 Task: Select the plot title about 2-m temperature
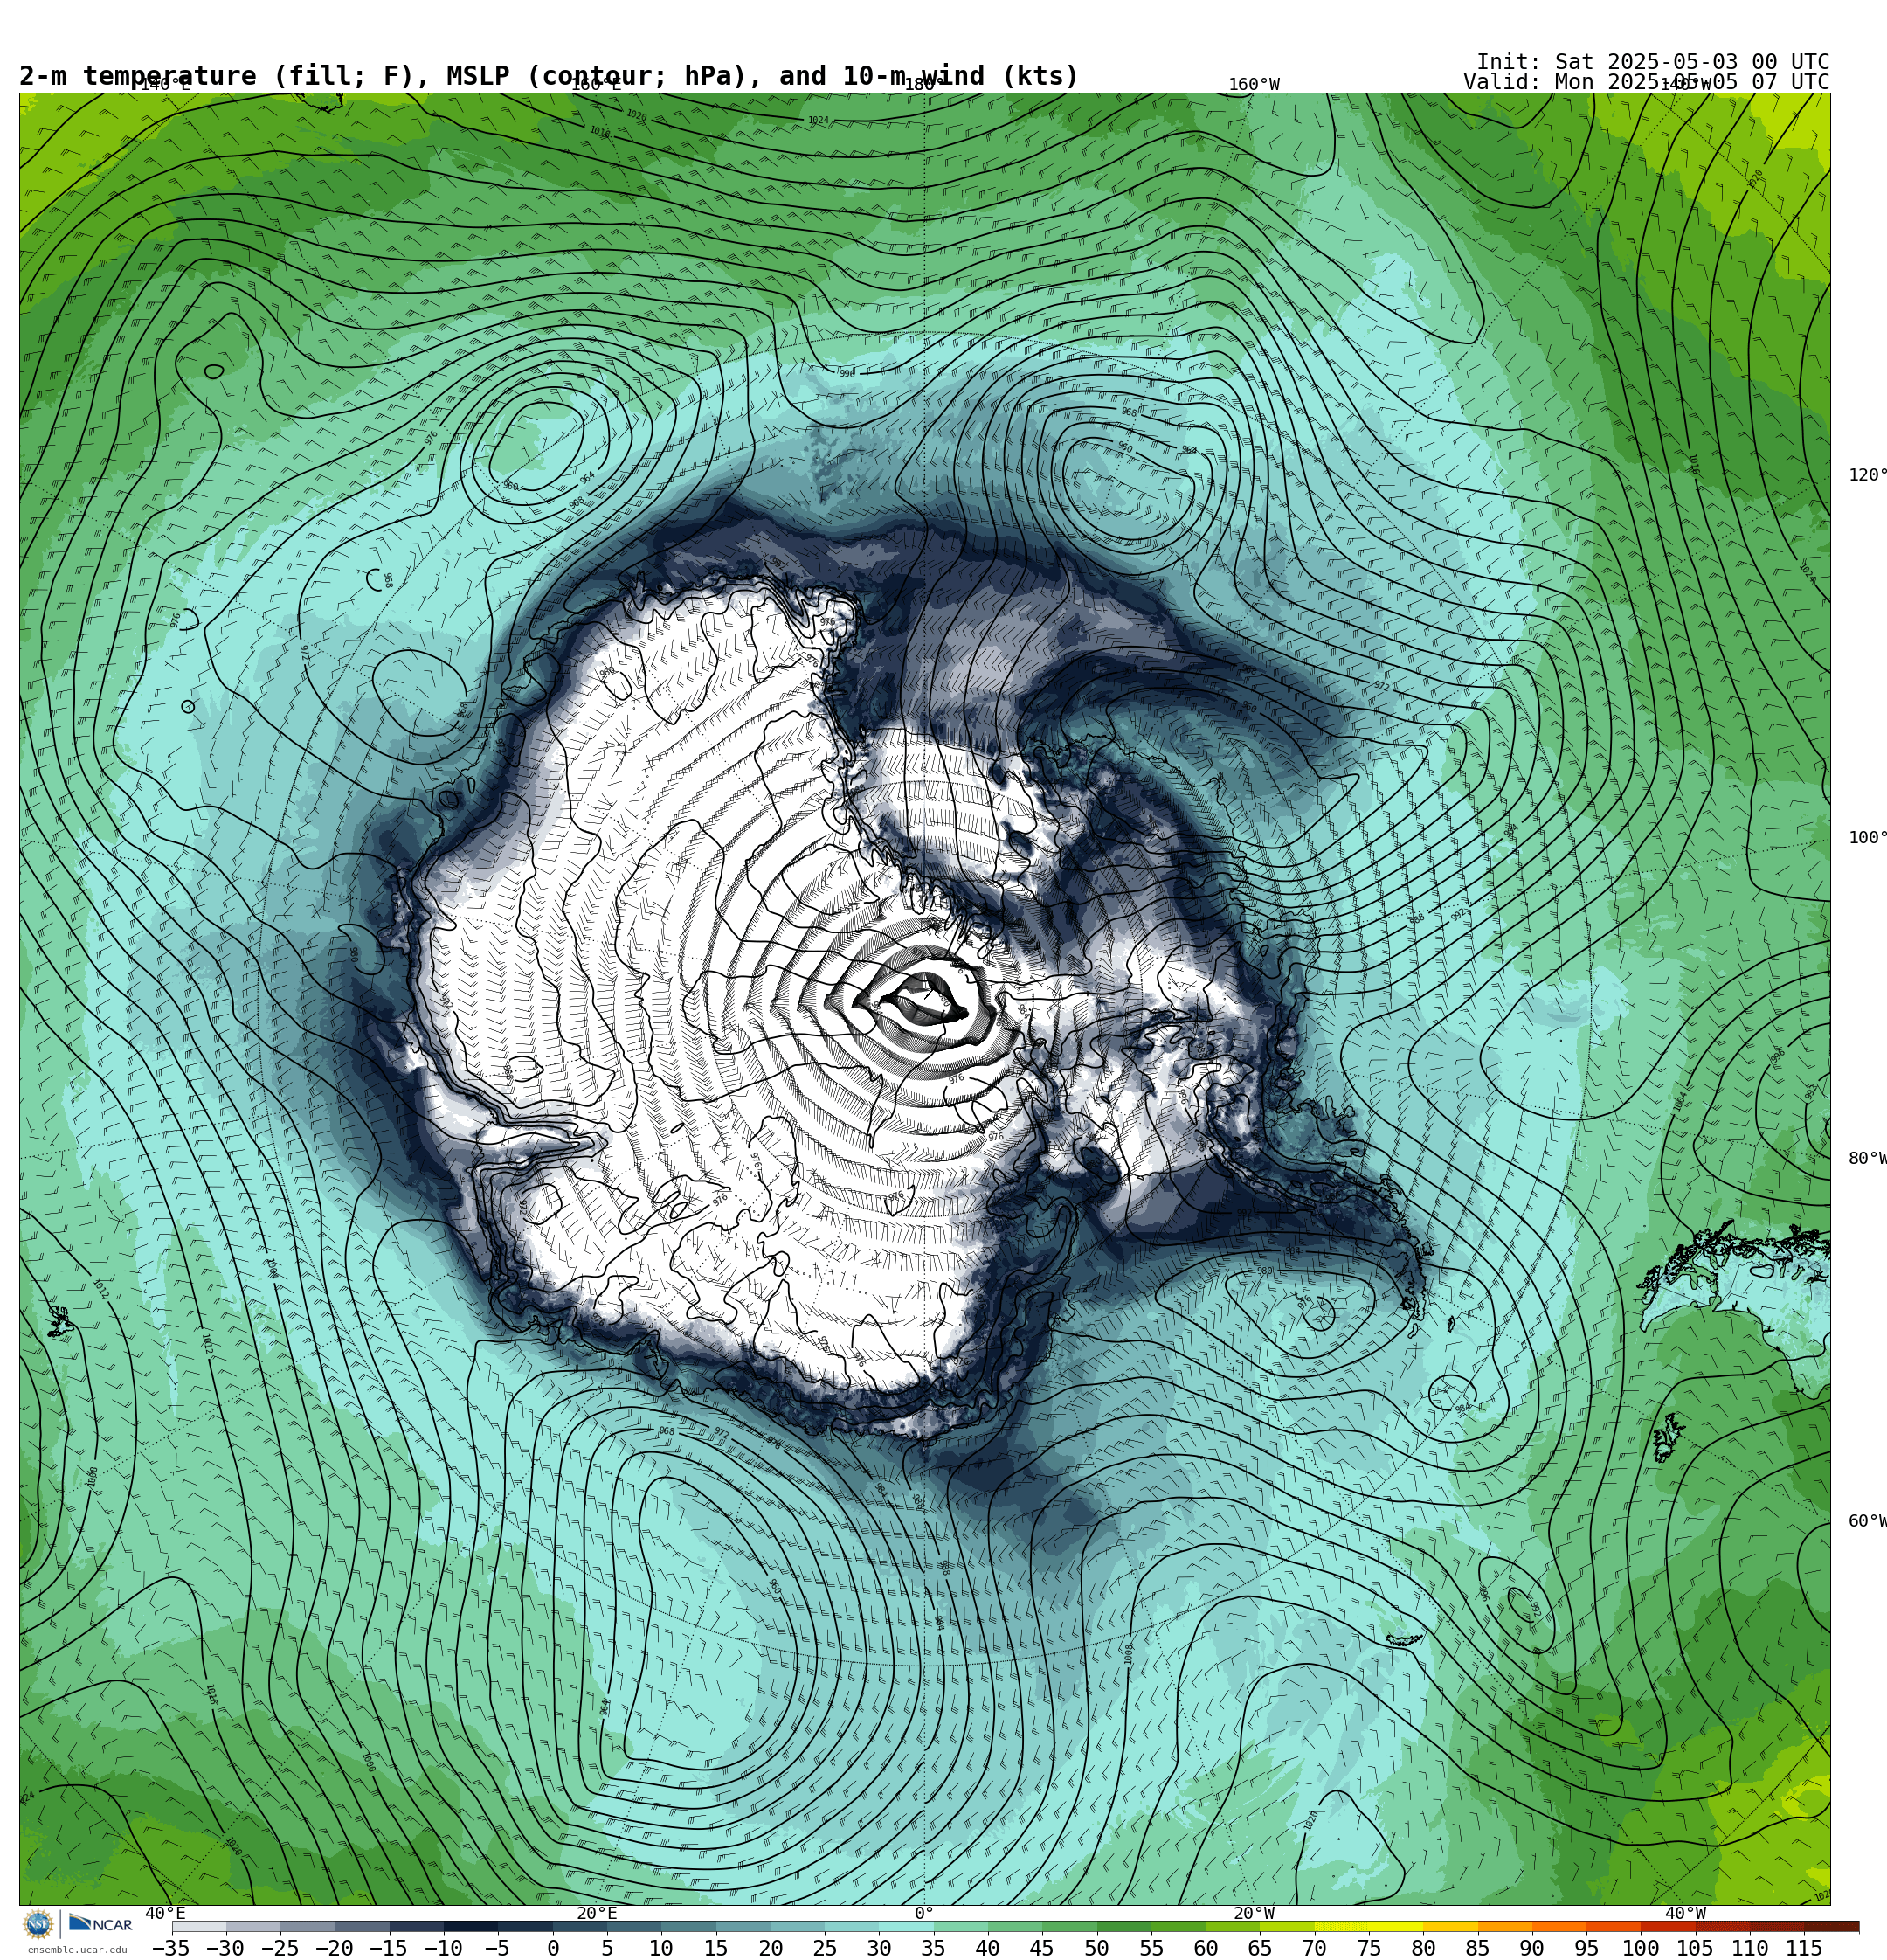click(549, 76)
